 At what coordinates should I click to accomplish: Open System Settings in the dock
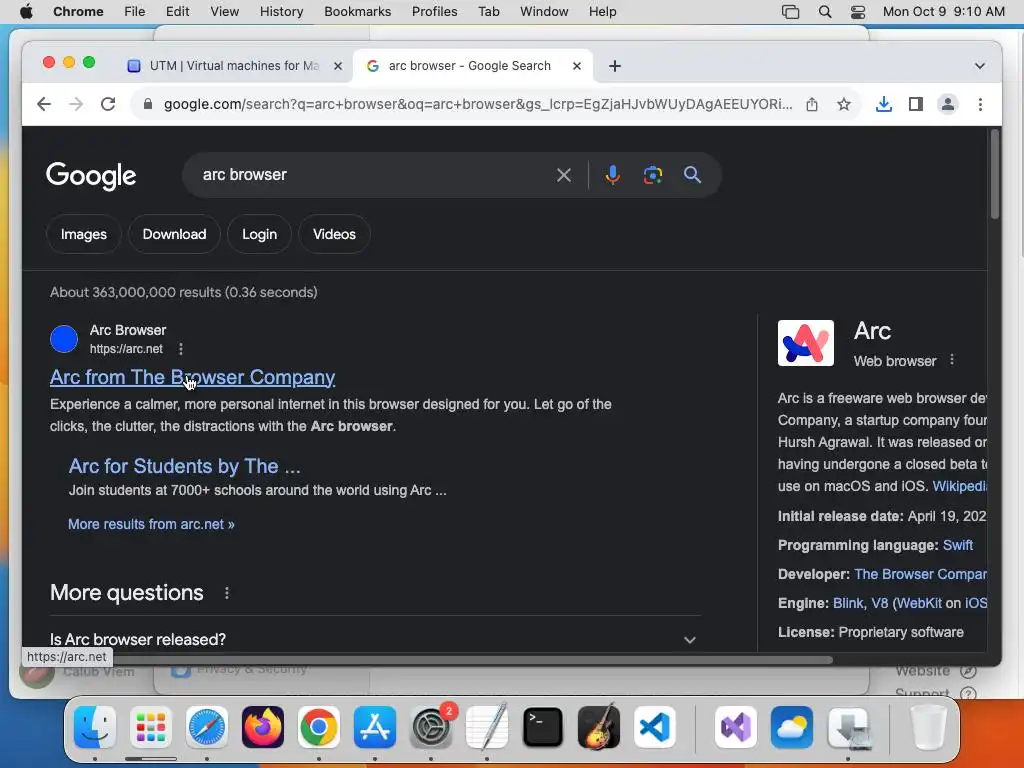pos(431,727)
